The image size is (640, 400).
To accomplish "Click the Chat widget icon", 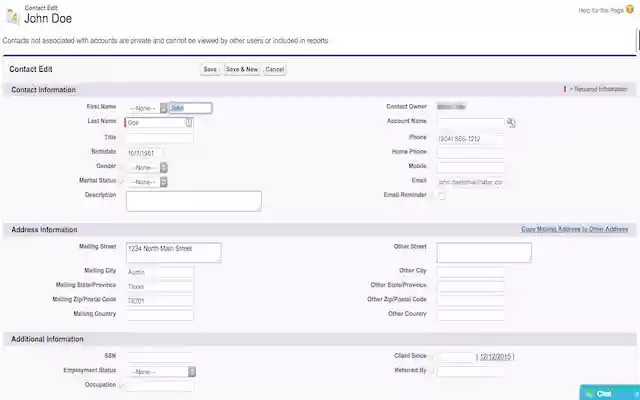I will 589,393.
